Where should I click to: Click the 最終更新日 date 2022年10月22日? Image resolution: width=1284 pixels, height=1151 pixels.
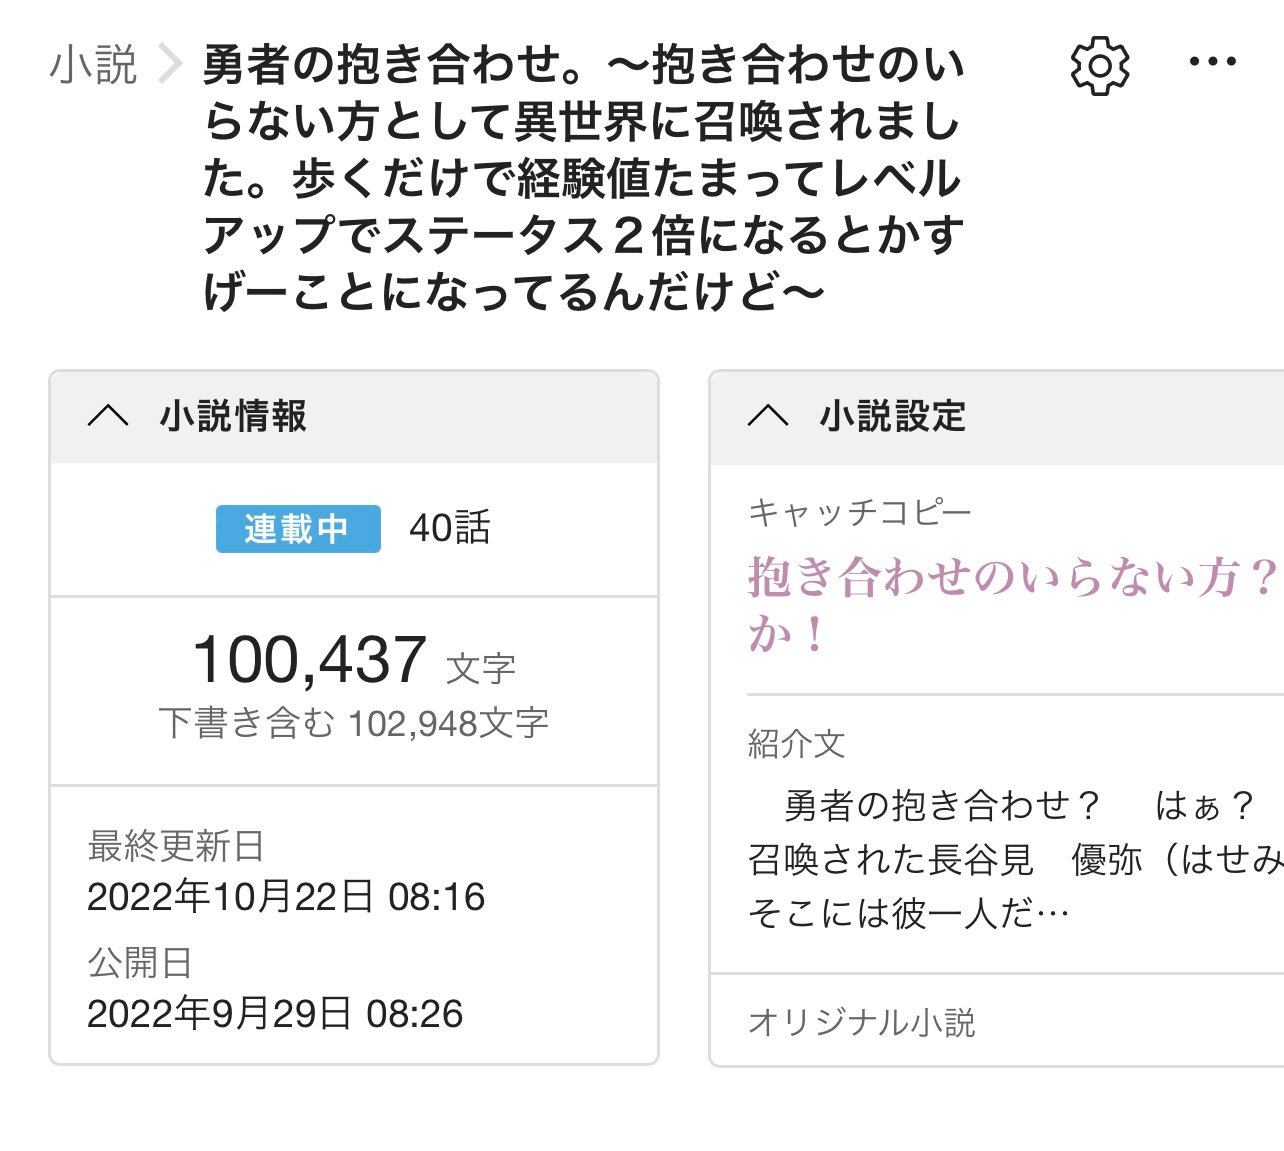(286, 897)
